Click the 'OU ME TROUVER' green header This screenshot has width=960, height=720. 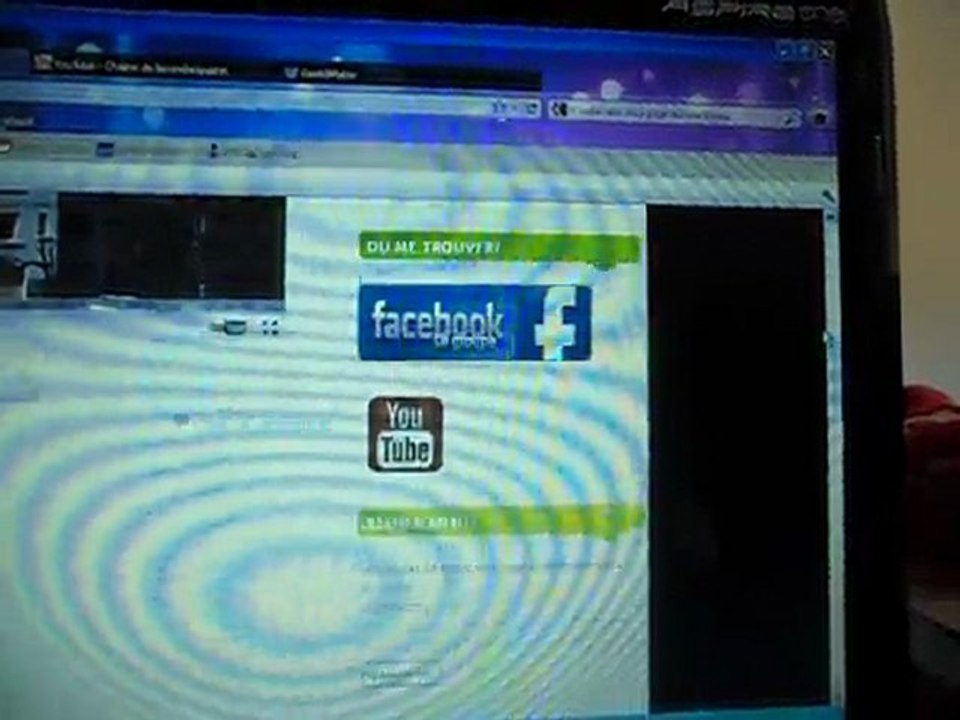point(500,248)
